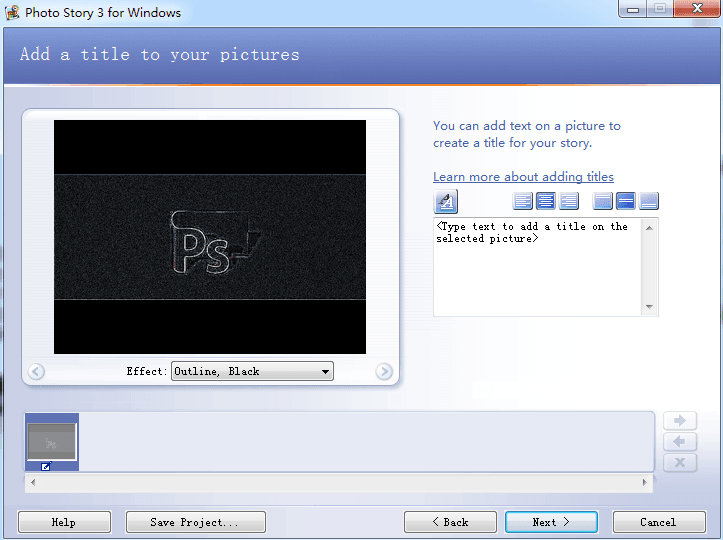The image size is (723, 540).
Task: Remove selected picture from filmstrip
Action: [680, 463]
